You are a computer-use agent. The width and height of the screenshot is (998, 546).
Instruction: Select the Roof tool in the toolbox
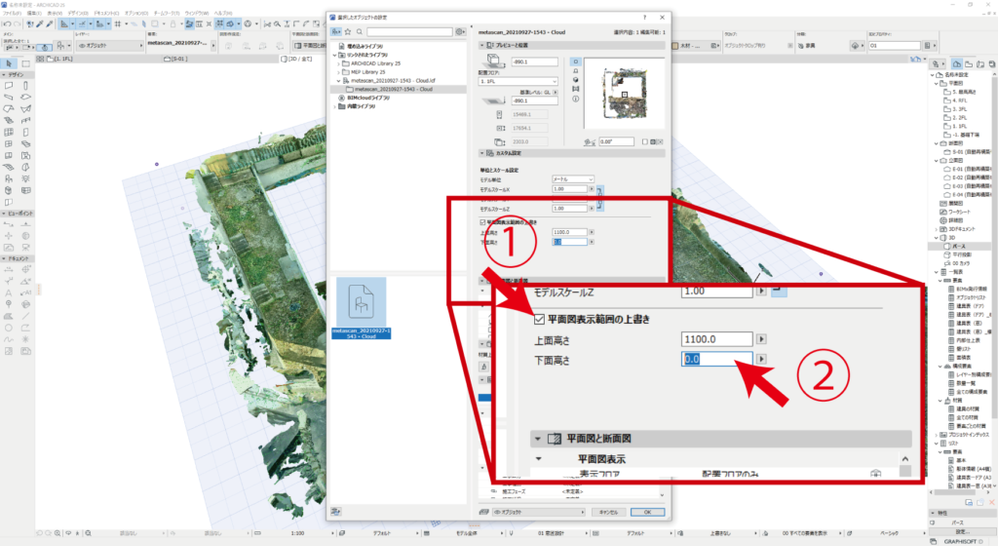[x=9, y=109]
